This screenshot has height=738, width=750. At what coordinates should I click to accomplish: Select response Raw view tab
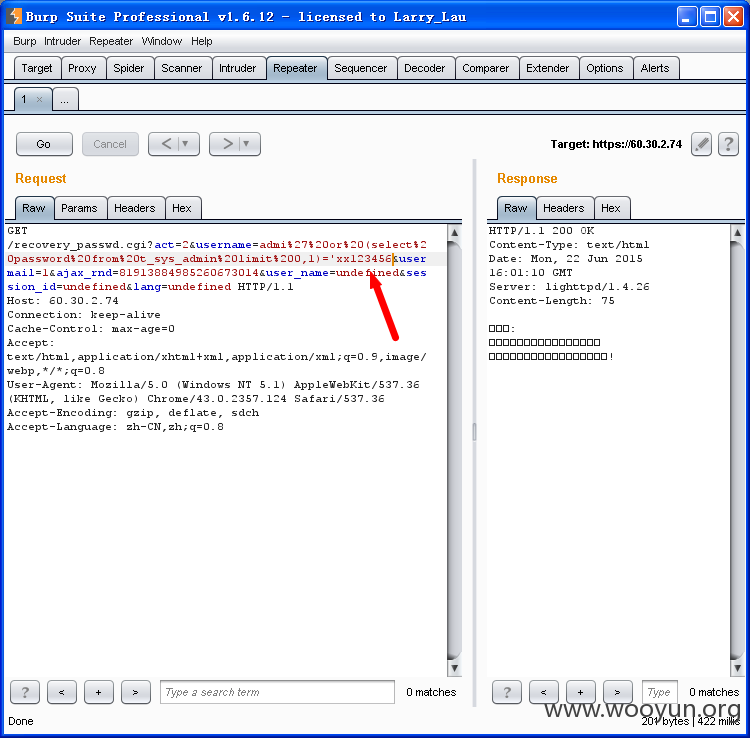click(x=516, y=208)
